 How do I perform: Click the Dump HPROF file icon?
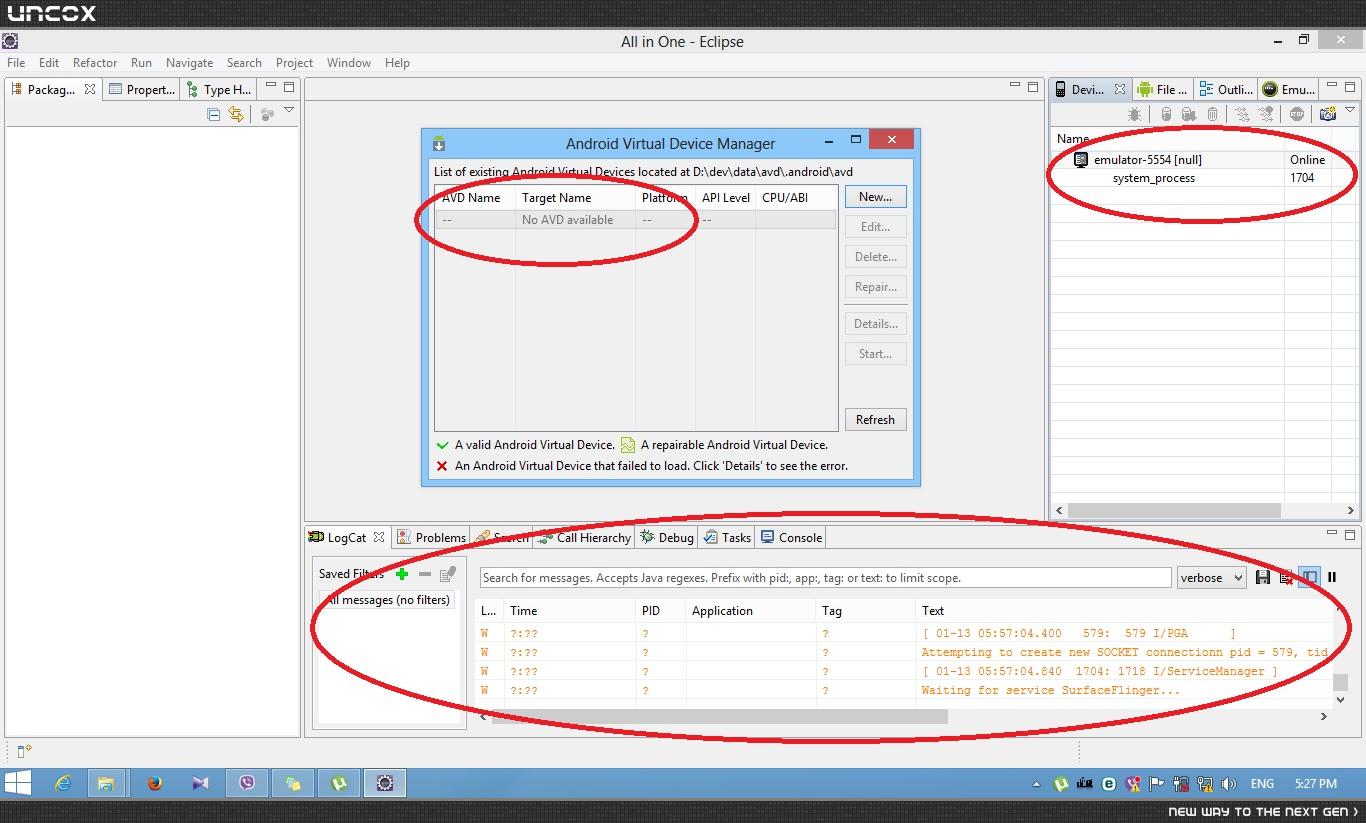tap(1189, 115)
